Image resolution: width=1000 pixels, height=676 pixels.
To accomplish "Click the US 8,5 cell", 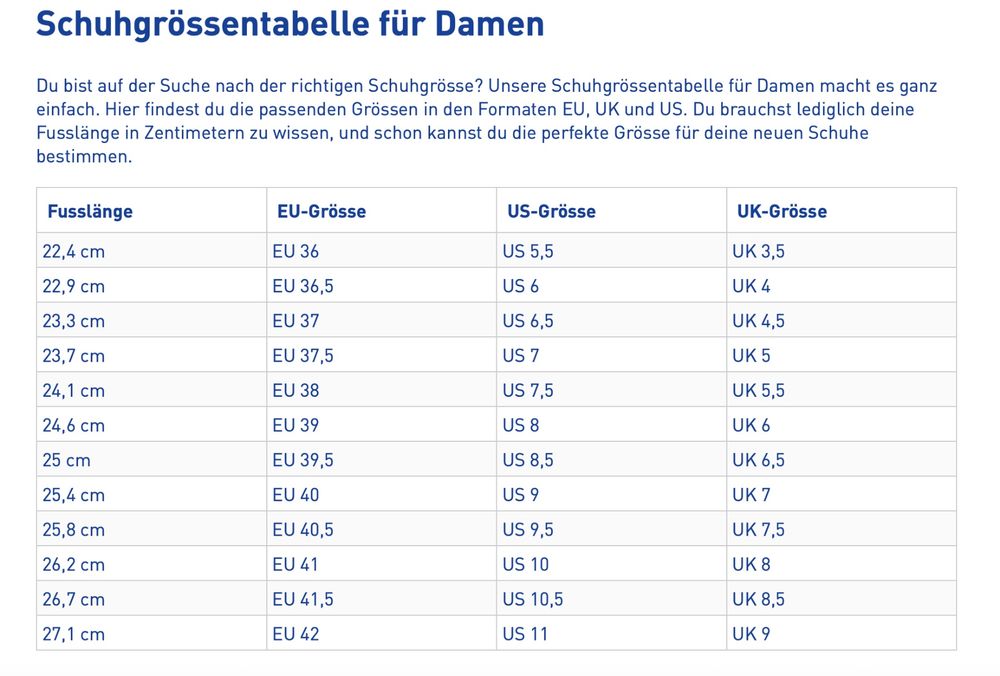I will tap(612, 460).
